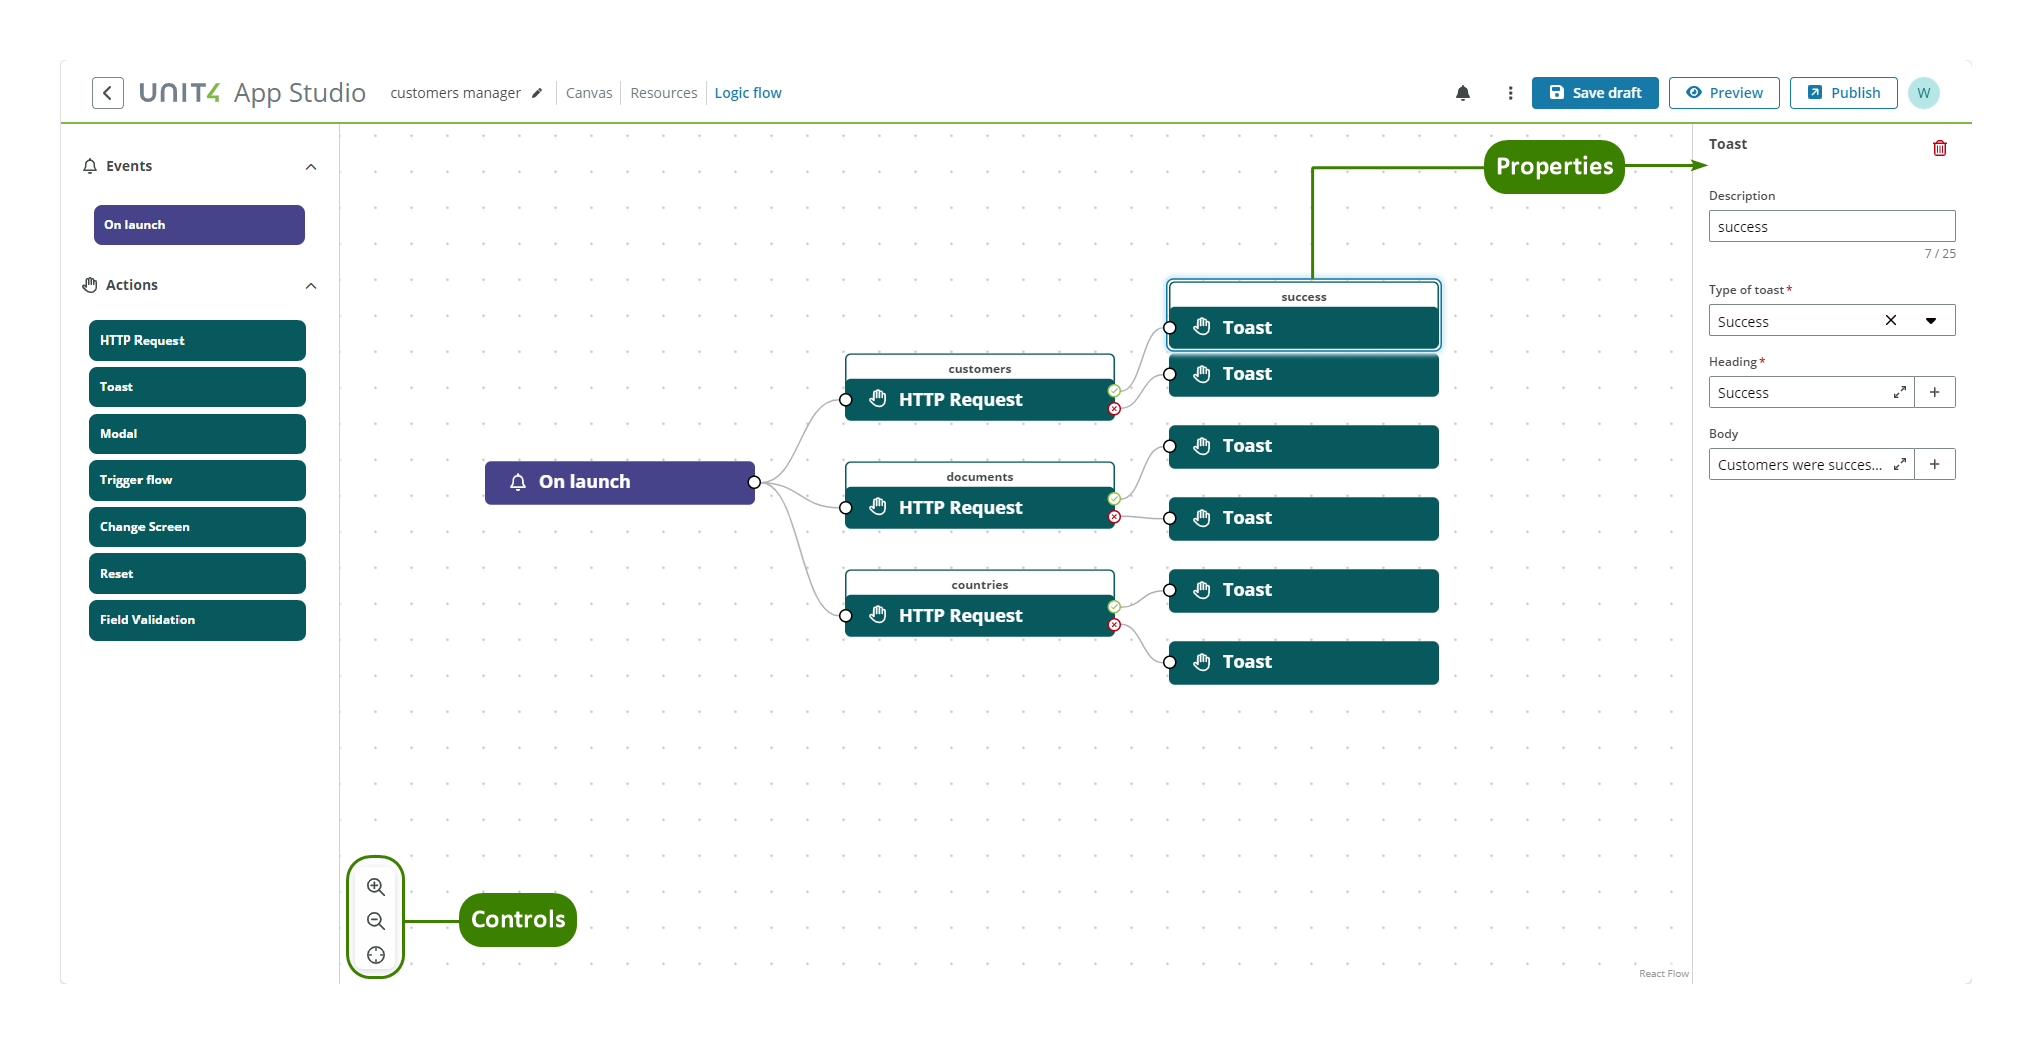Click the Save draft button
Screen dimensions: 2032x1044
(1594, 92)
